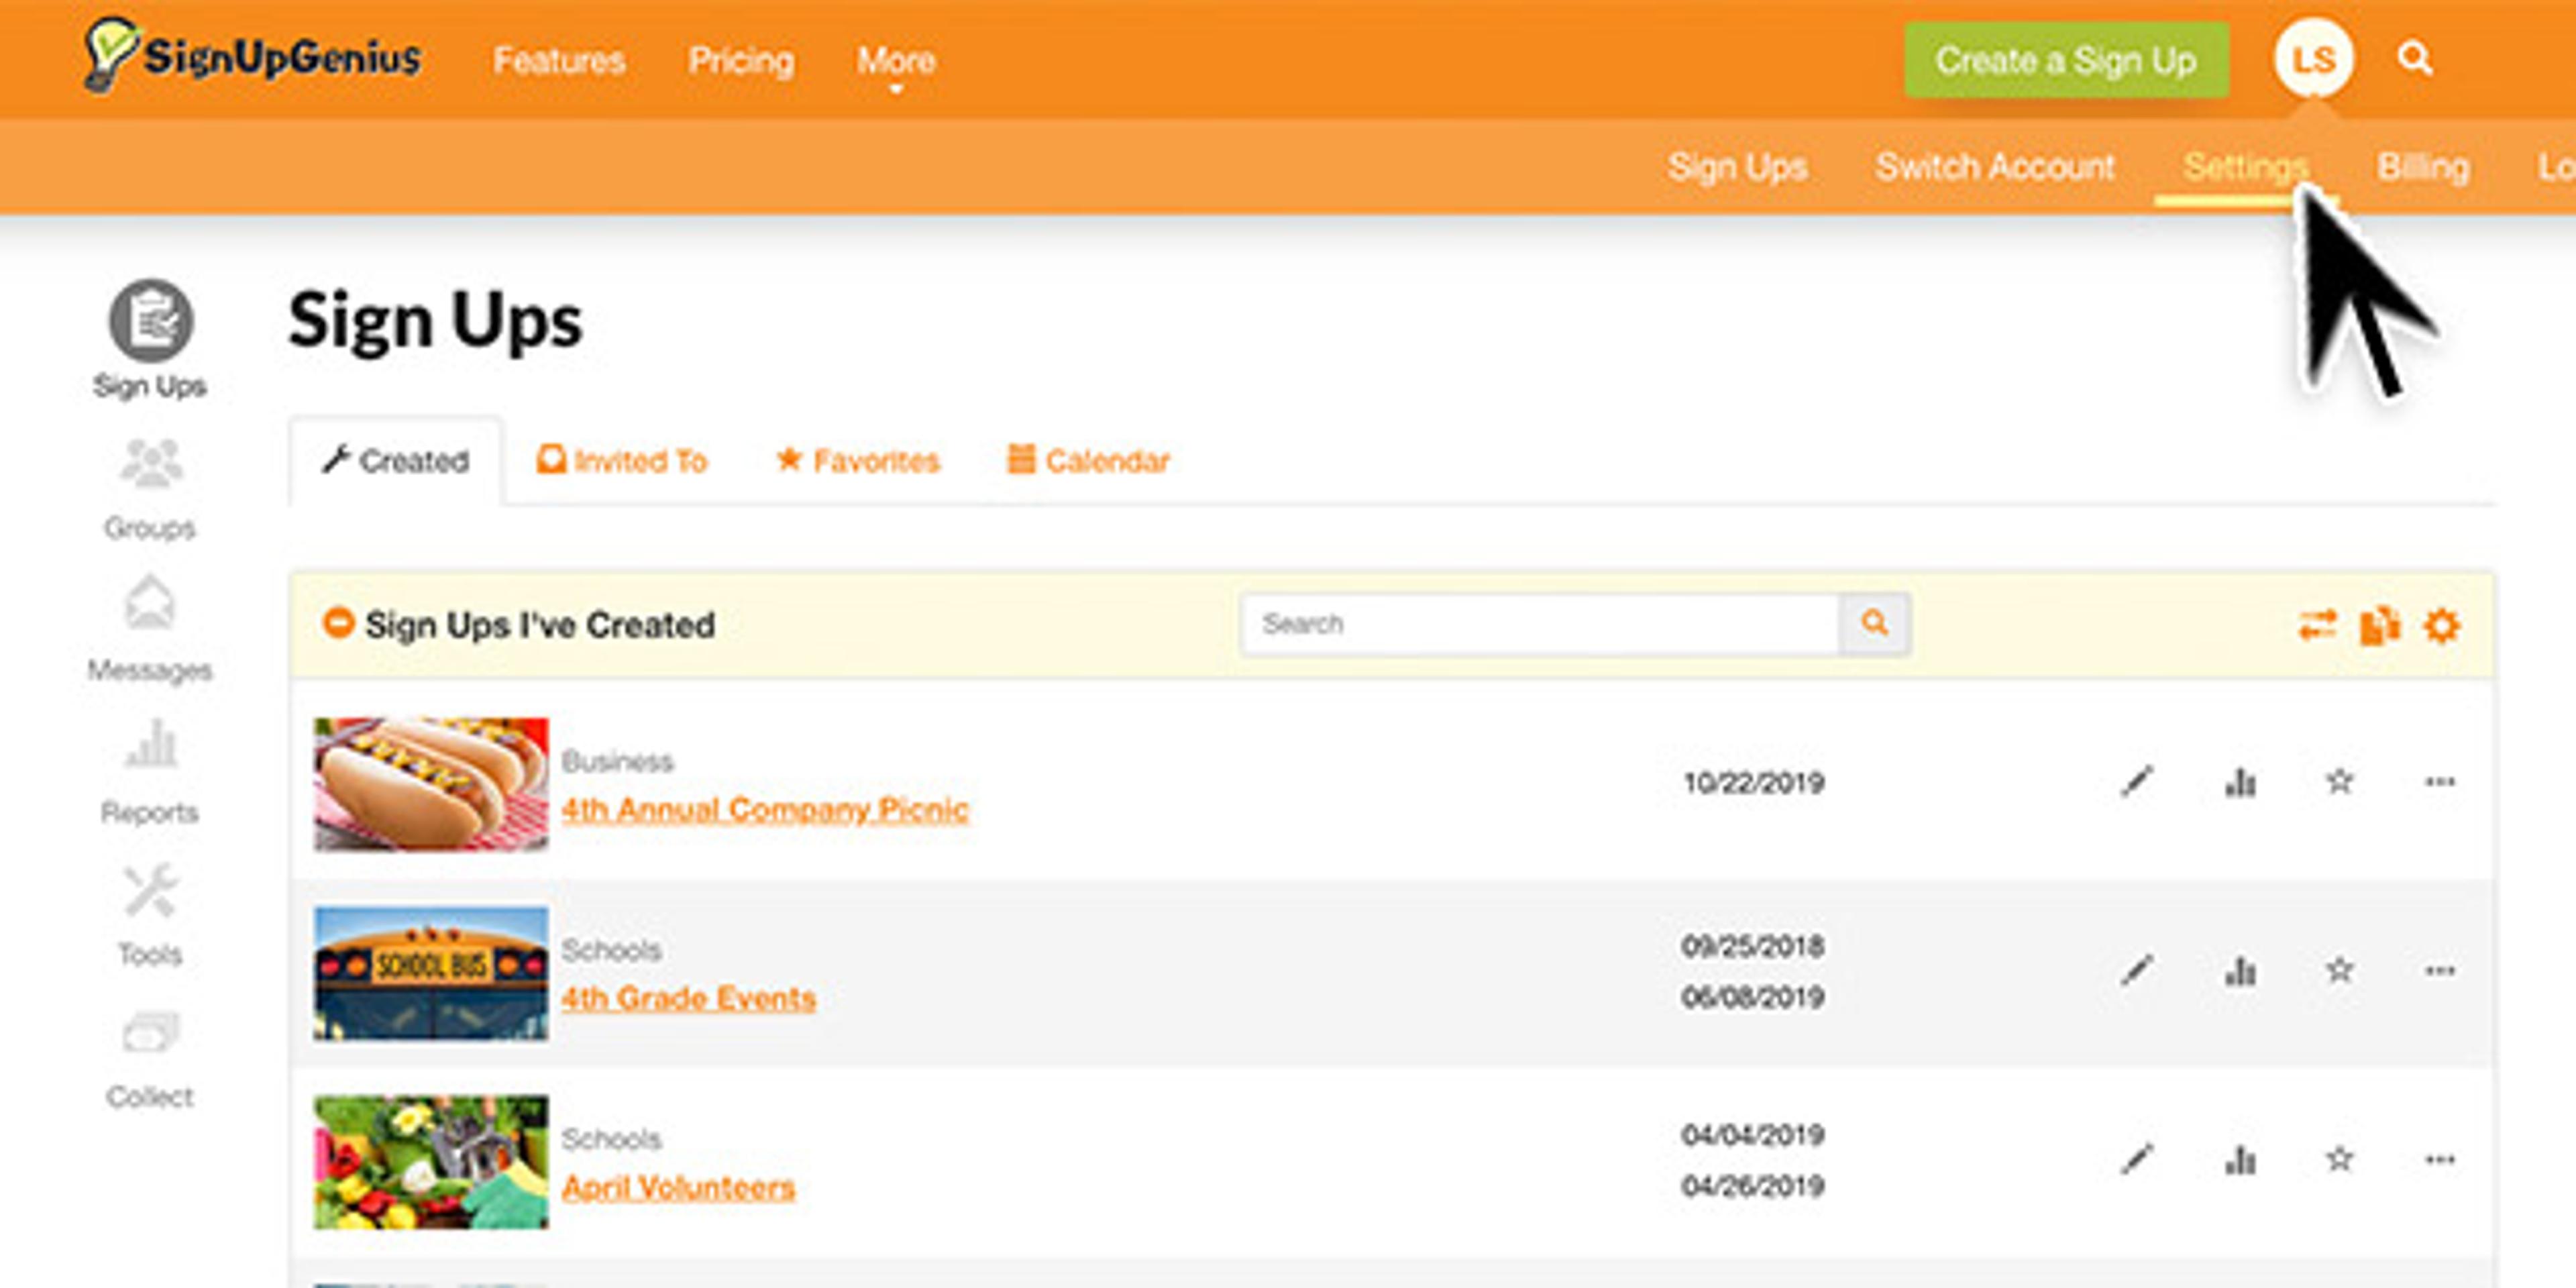Collapse the Sign Ups I've Created section
This screenshot has width=2576, height=1288.
point(338,623)
